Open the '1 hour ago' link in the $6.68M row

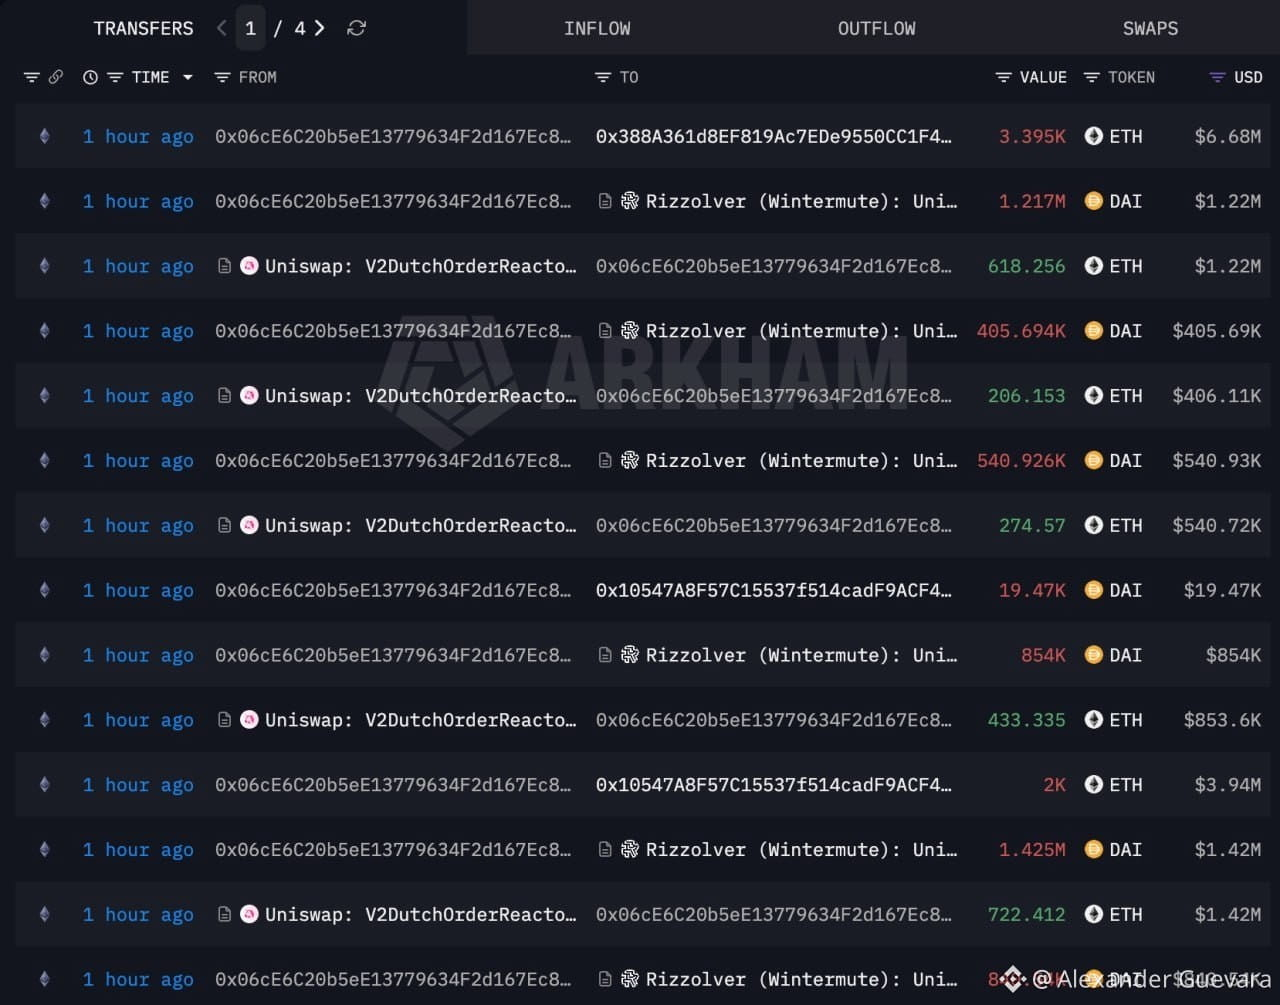pos(138,137)
